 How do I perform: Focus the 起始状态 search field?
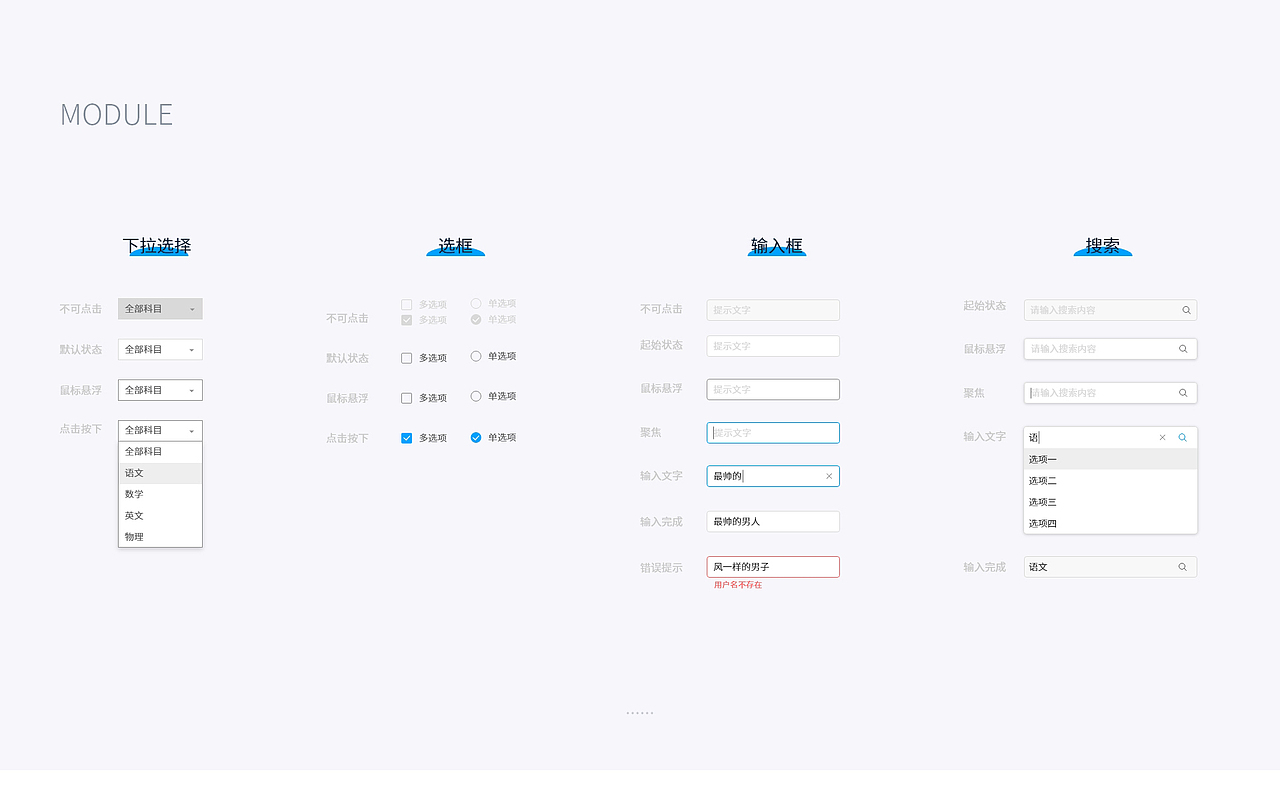pyautogui.click(x=1110, y=310)
